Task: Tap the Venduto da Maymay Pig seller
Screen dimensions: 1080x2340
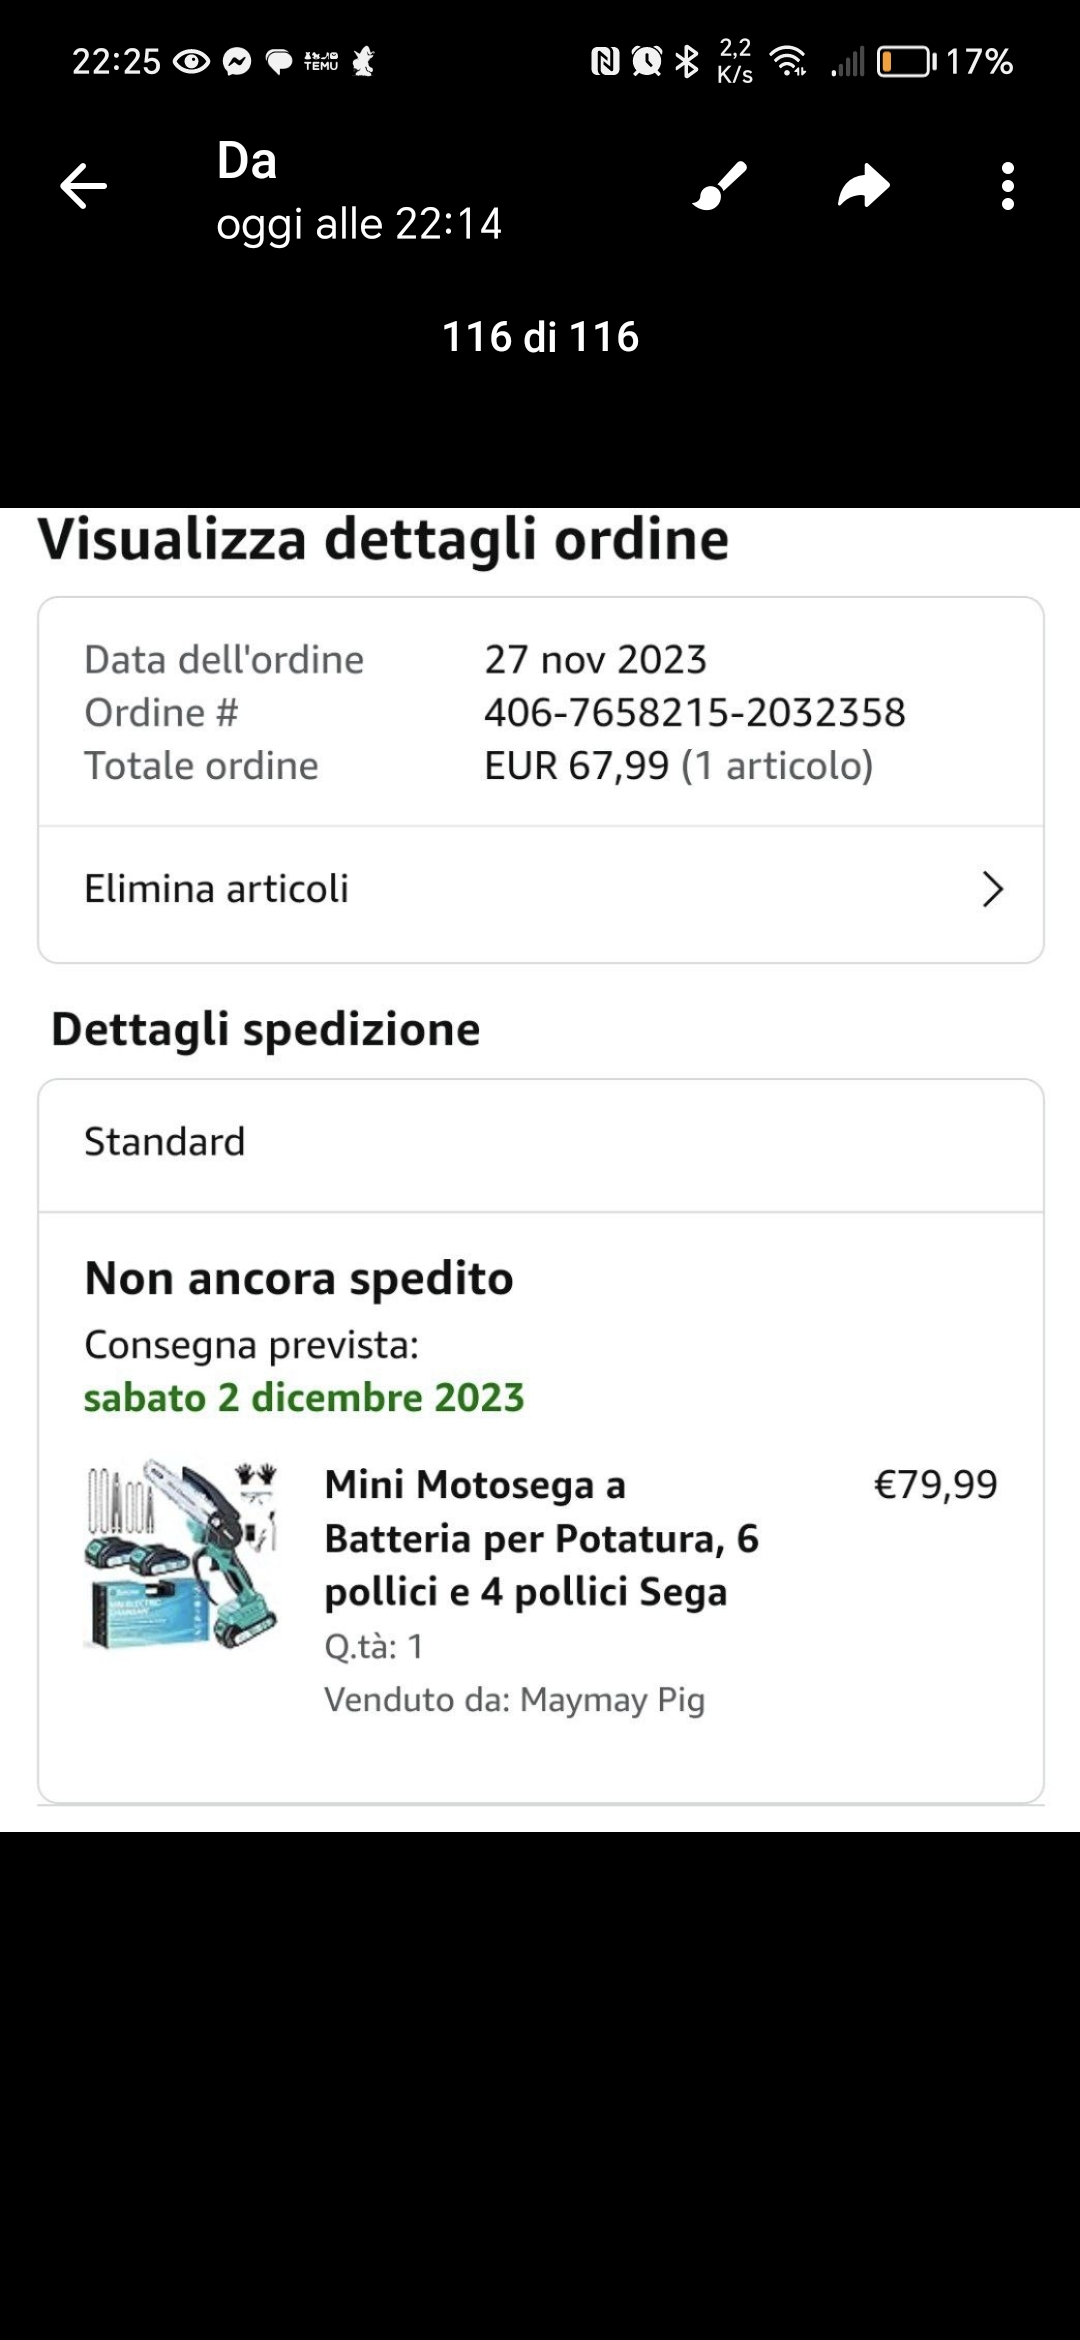Action: [515, 1700]
